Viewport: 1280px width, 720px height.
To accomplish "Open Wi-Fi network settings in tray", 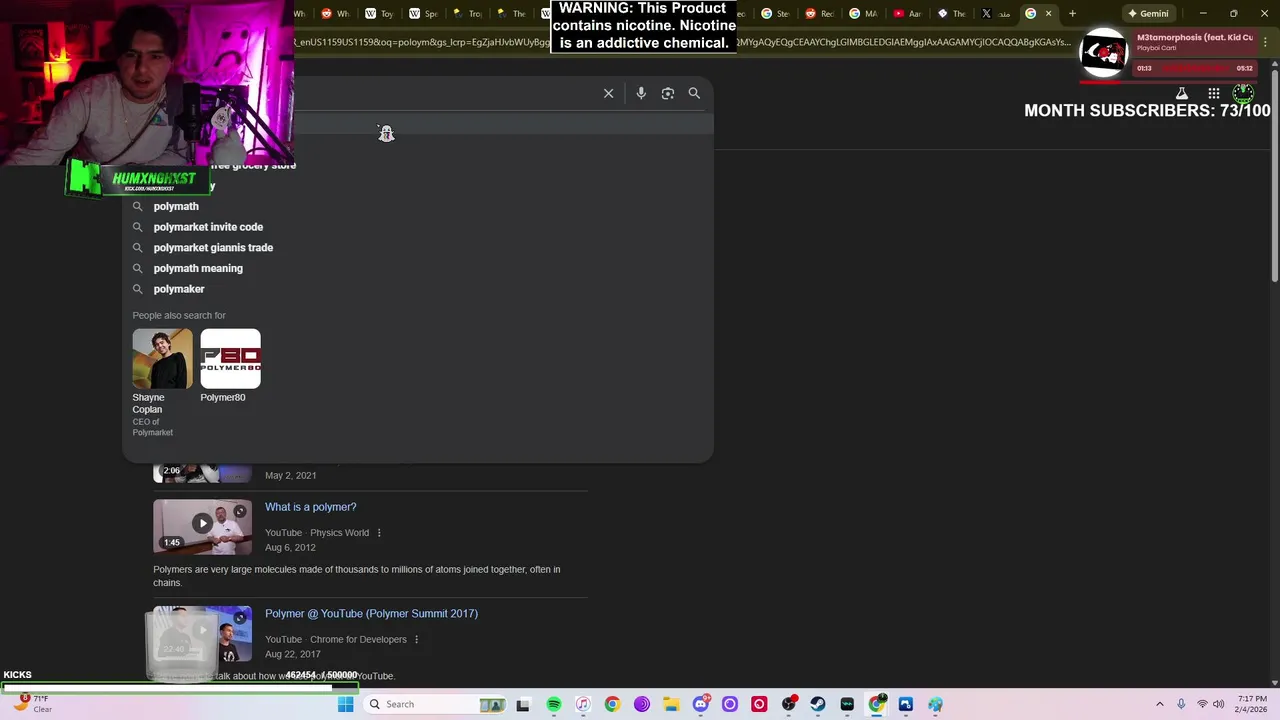I will point(1203,704).
